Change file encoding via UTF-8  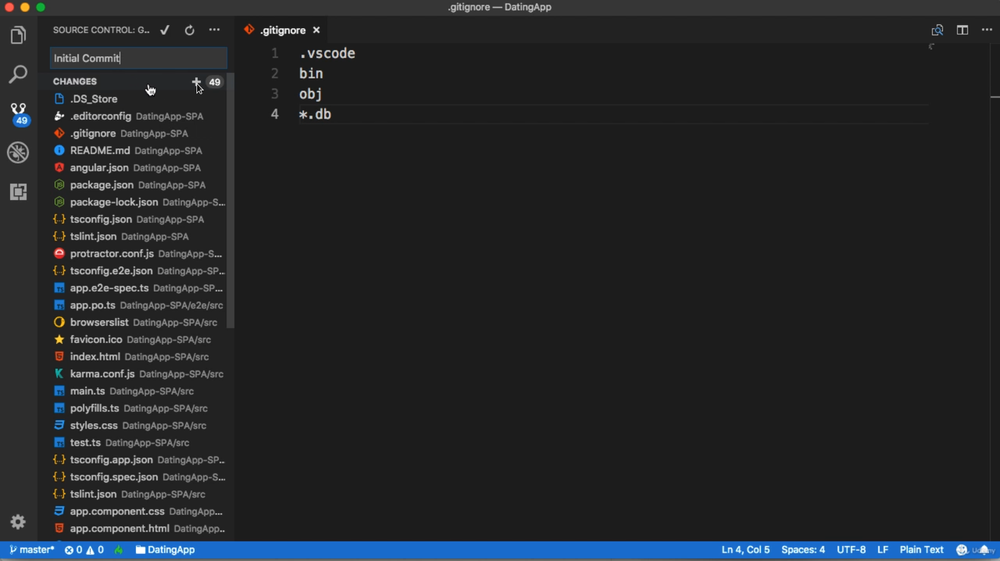(x=851, y=550)
